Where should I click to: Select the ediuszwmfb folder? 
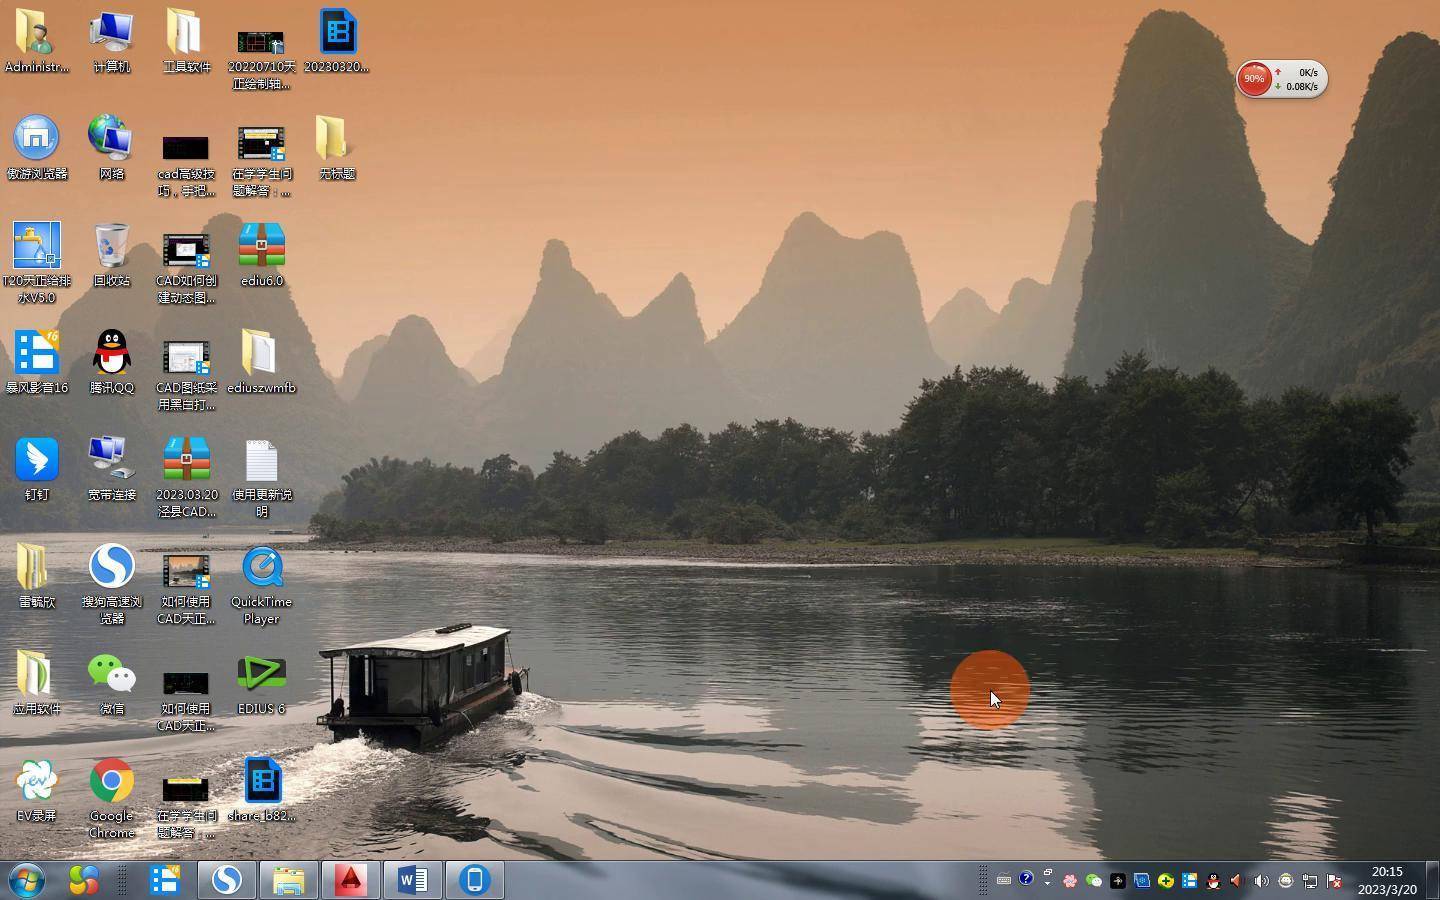click(x=261, y=361)
